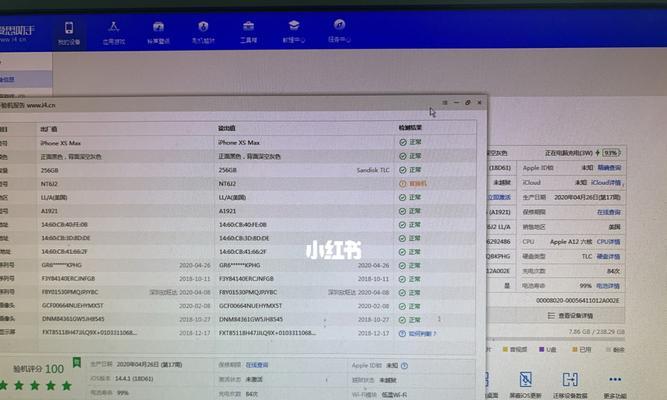Click 精确查询 link beside Apple ID lock
This screenshot has height=400, width=667.
(609, 168)
